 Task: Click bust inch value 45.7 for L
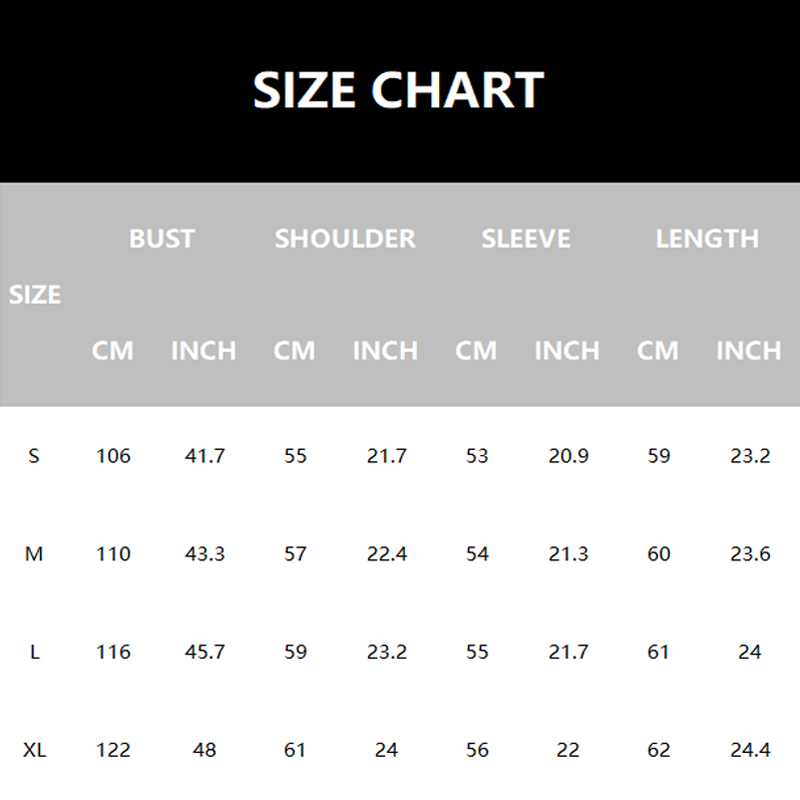pos(205,652)
